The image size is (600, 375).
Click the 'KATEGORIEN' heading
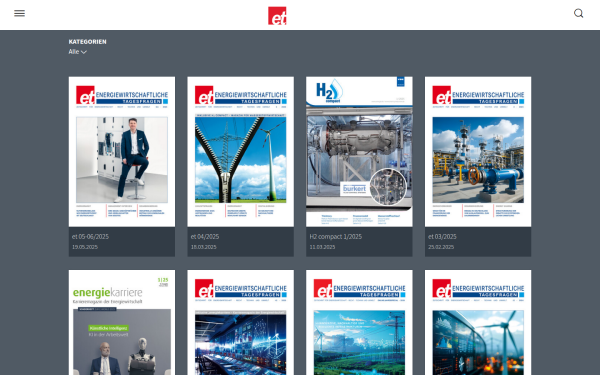coord(88,42)
